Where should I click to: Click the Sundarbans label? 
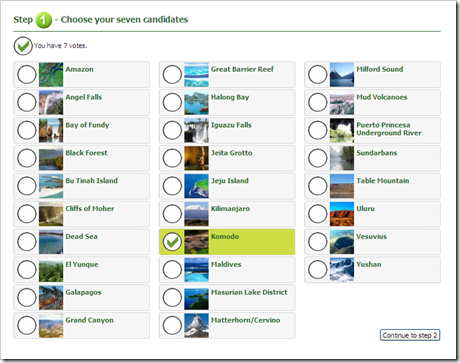tap(377, 153)
